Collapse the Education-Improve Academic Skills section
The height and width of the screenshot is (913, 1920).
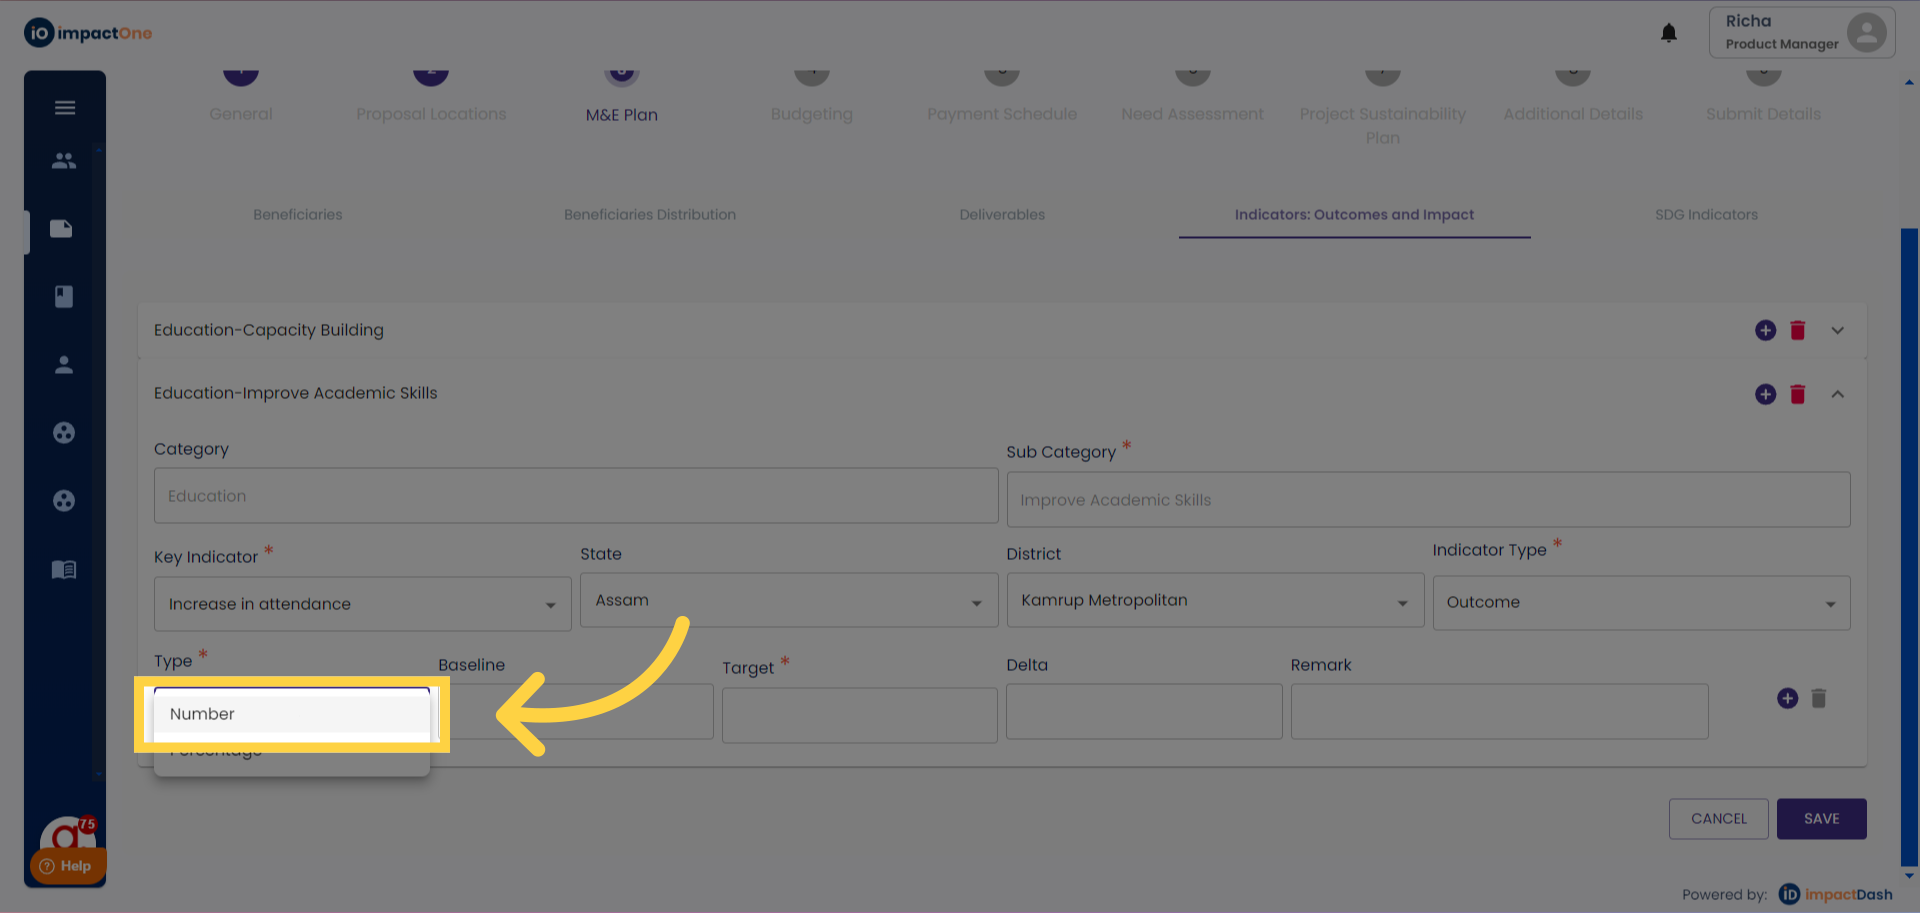point(1837,394)
